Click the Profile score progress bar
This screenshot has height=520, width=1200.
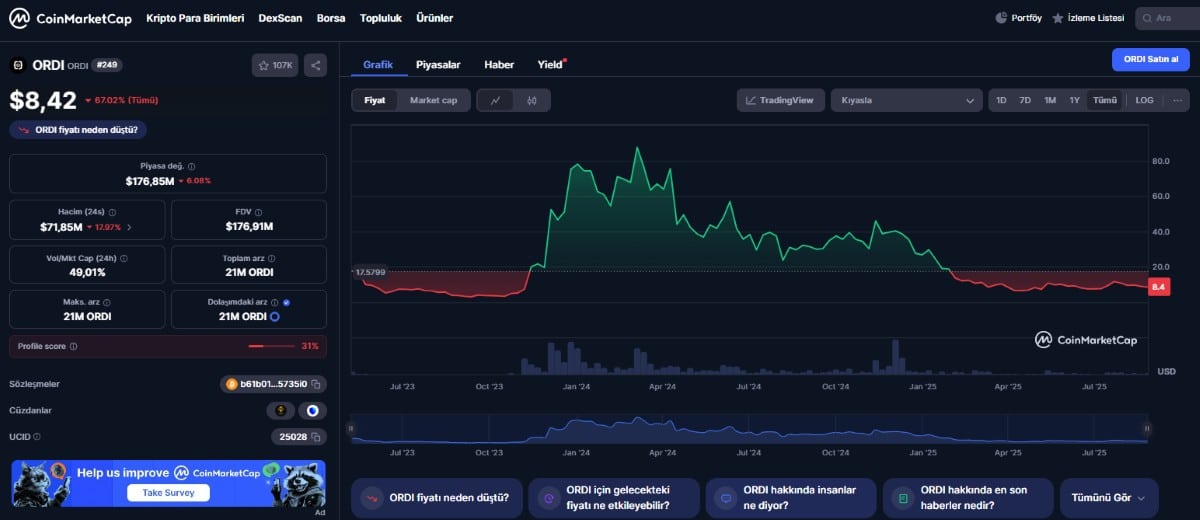pyautogui.click(x=270, y=346)
